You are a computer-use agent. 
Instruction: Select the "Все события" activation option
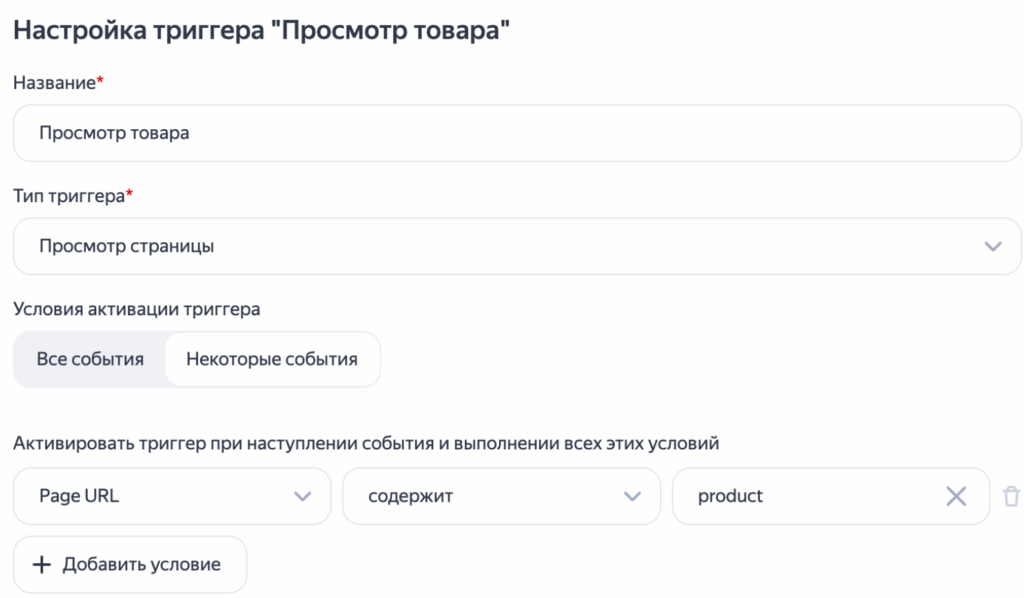click(x=89, y=358)
